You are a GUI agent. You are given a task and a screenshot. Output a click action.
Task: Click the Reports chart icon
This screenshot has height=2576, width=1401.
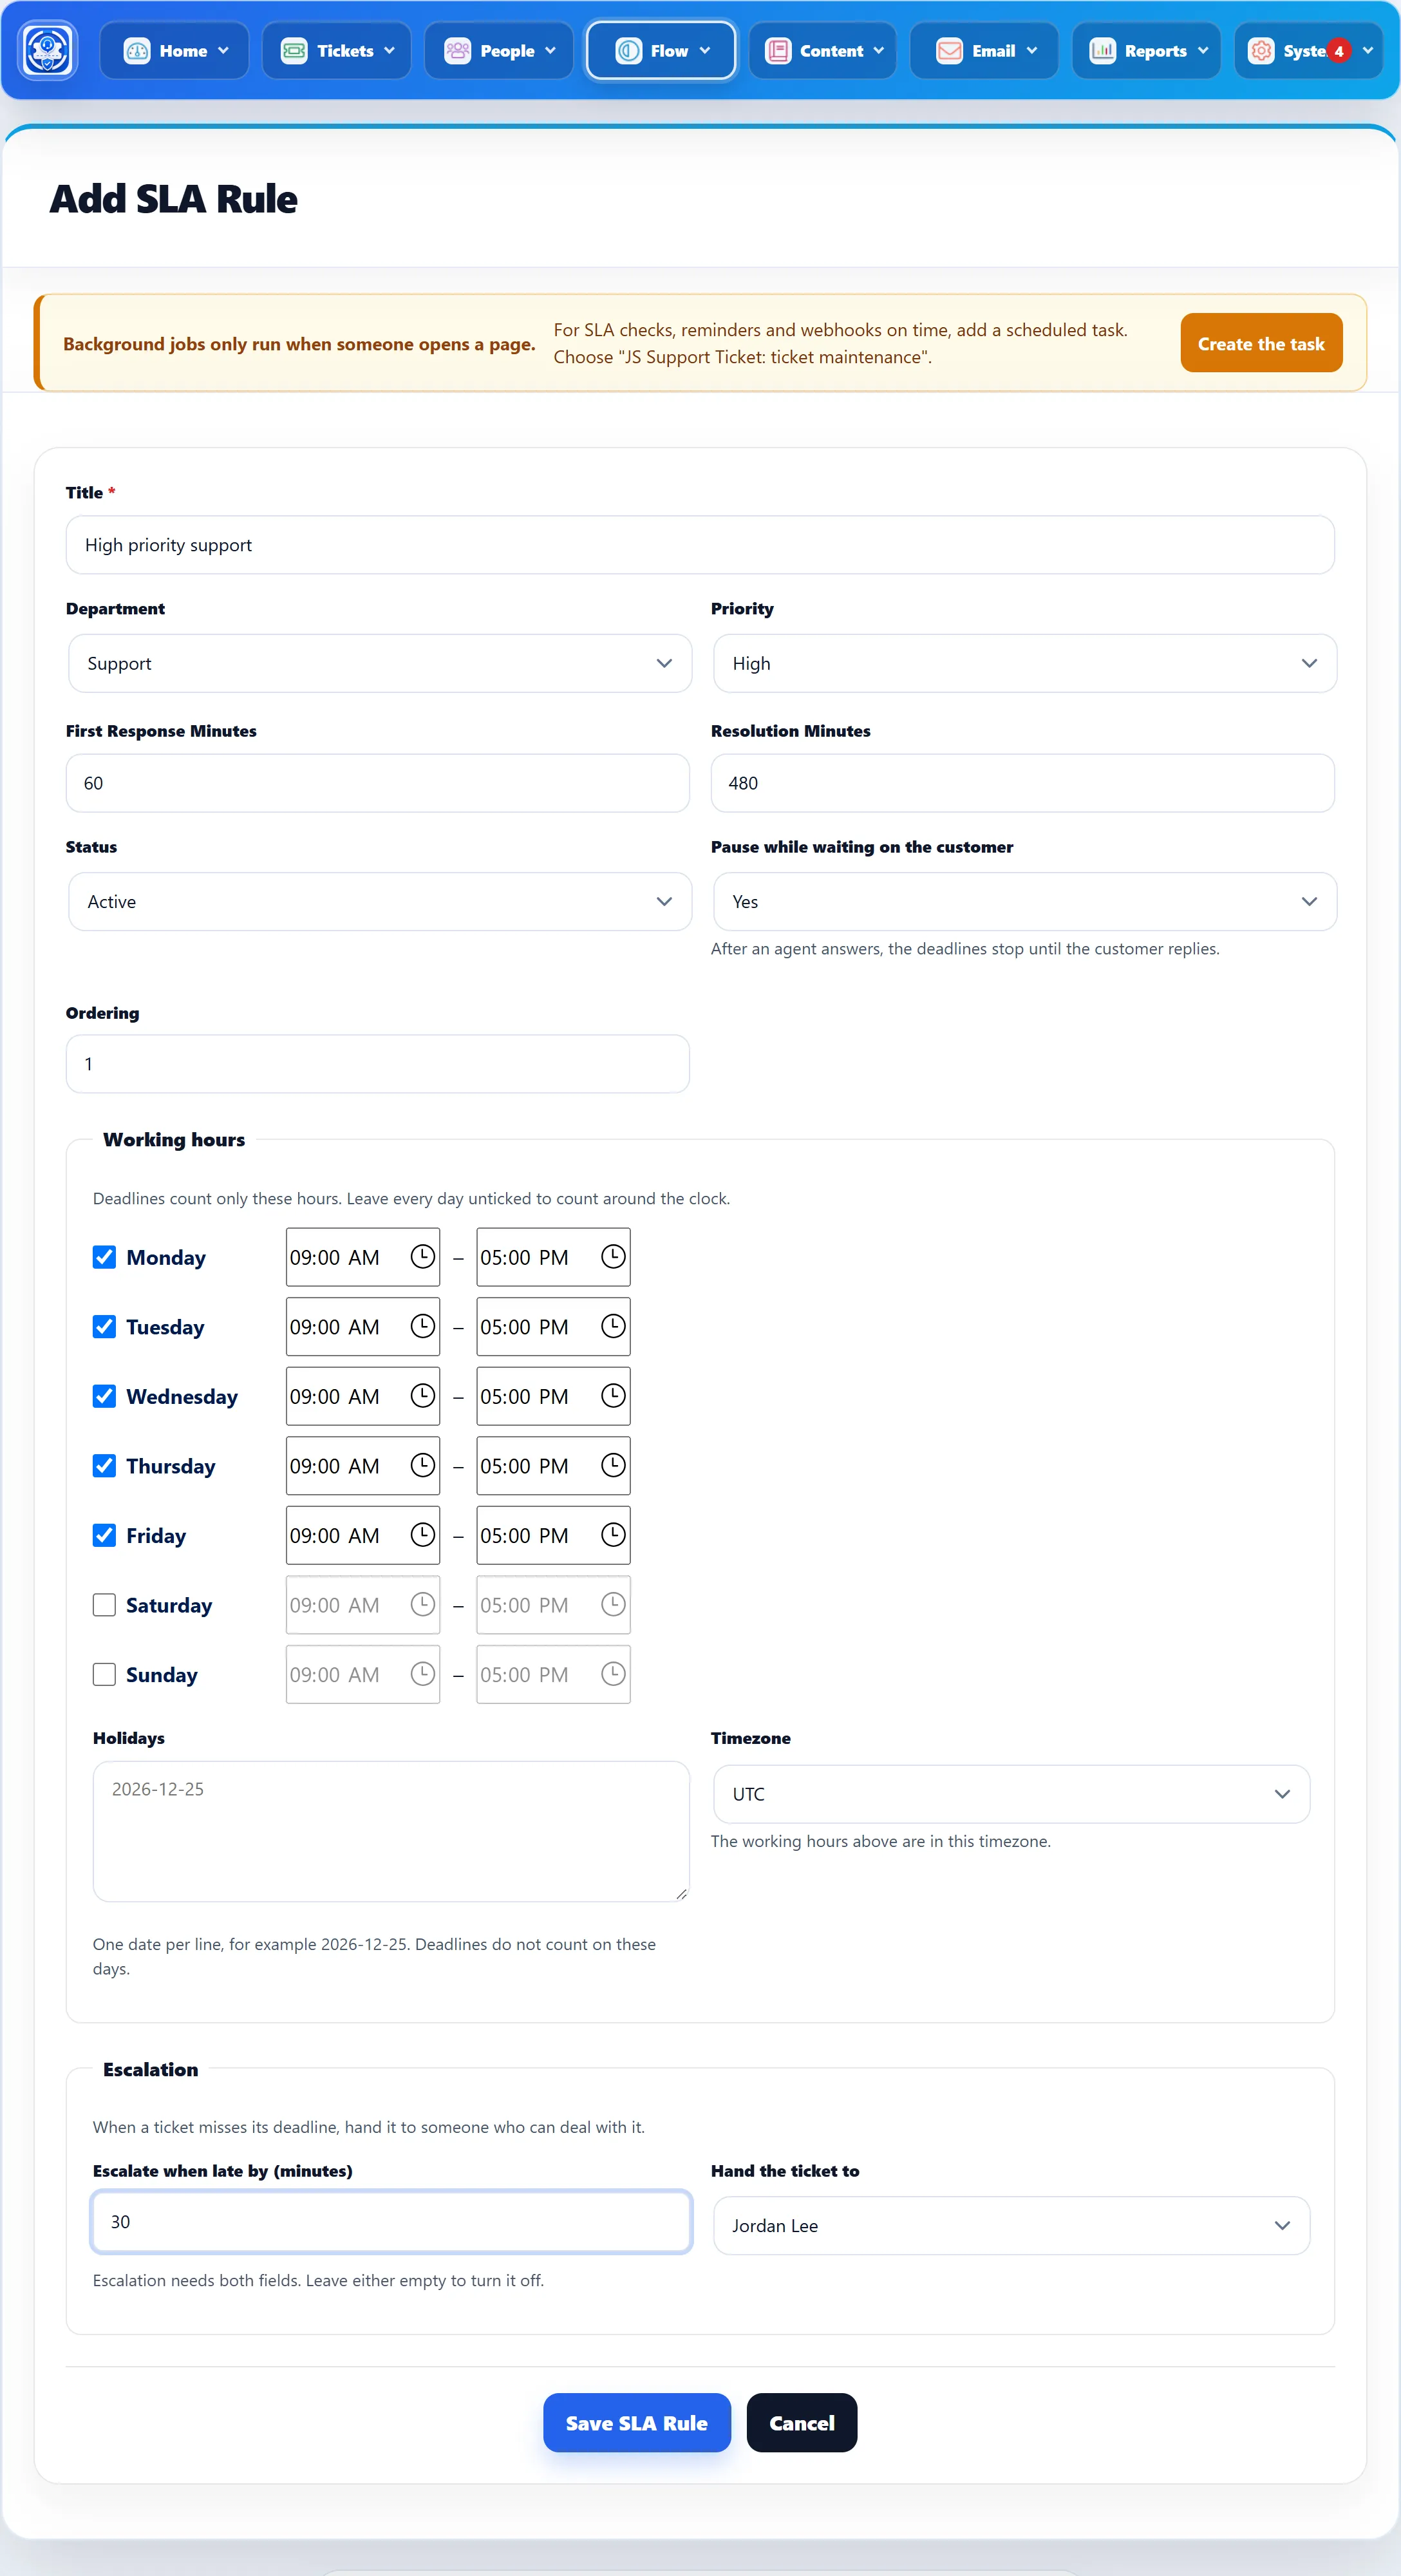click(x=1102, y=51)
